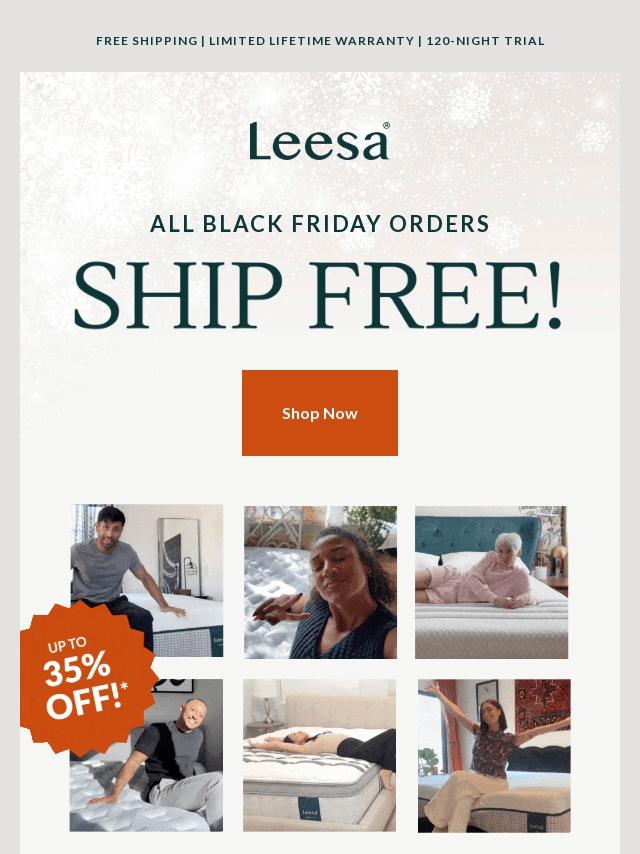Open photo of woman with arms raised

pos(494,755)
